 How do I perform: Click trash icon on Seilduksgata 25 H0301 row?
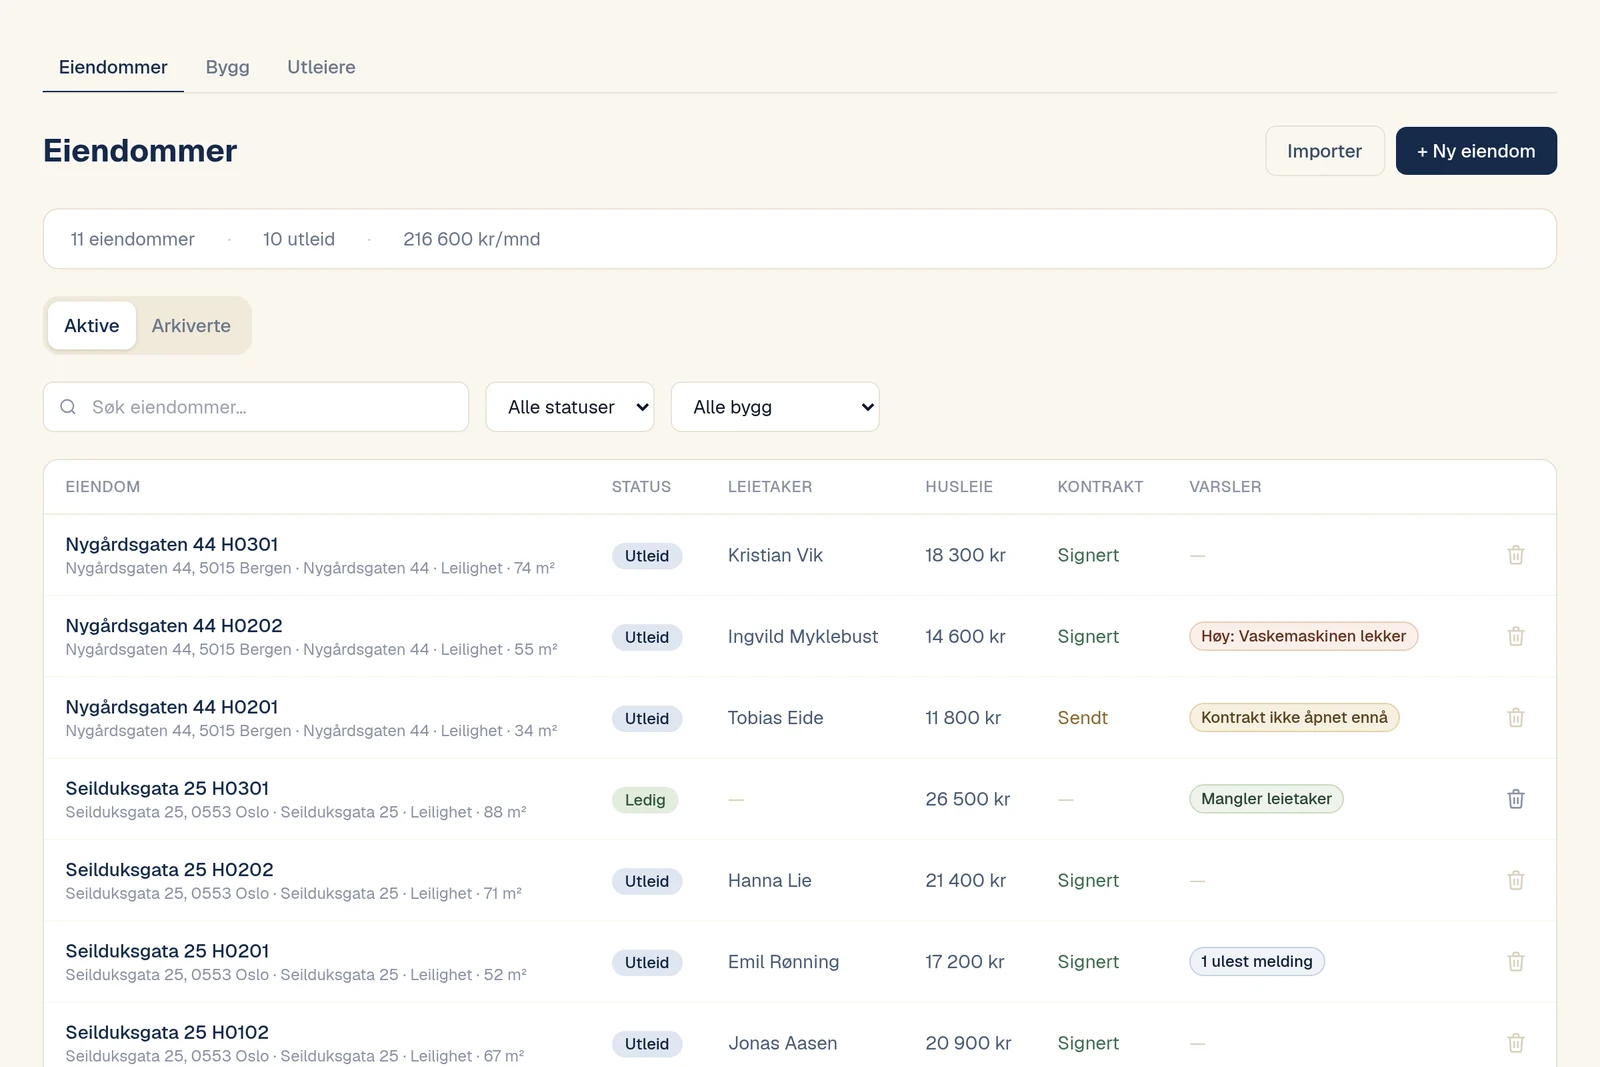pyautogui.click(x=1516, y=799)
